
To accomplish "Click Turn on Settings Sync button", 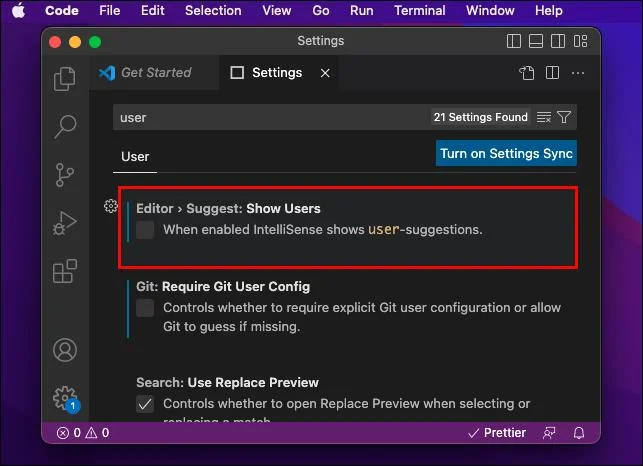I will (x=506, y=153).
